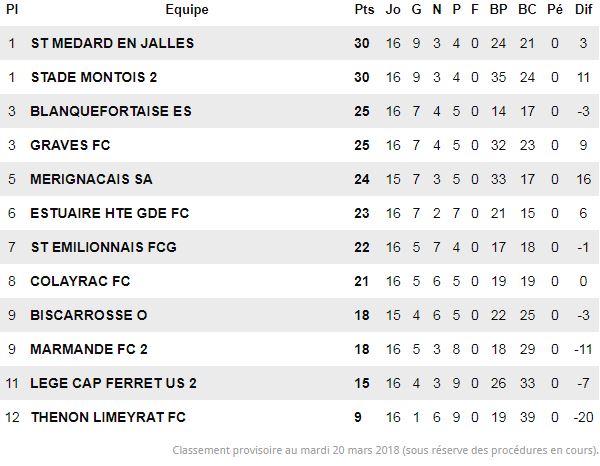
Task: Click MARMANDE FC 2 team name
Action: (x=89, y=349)
